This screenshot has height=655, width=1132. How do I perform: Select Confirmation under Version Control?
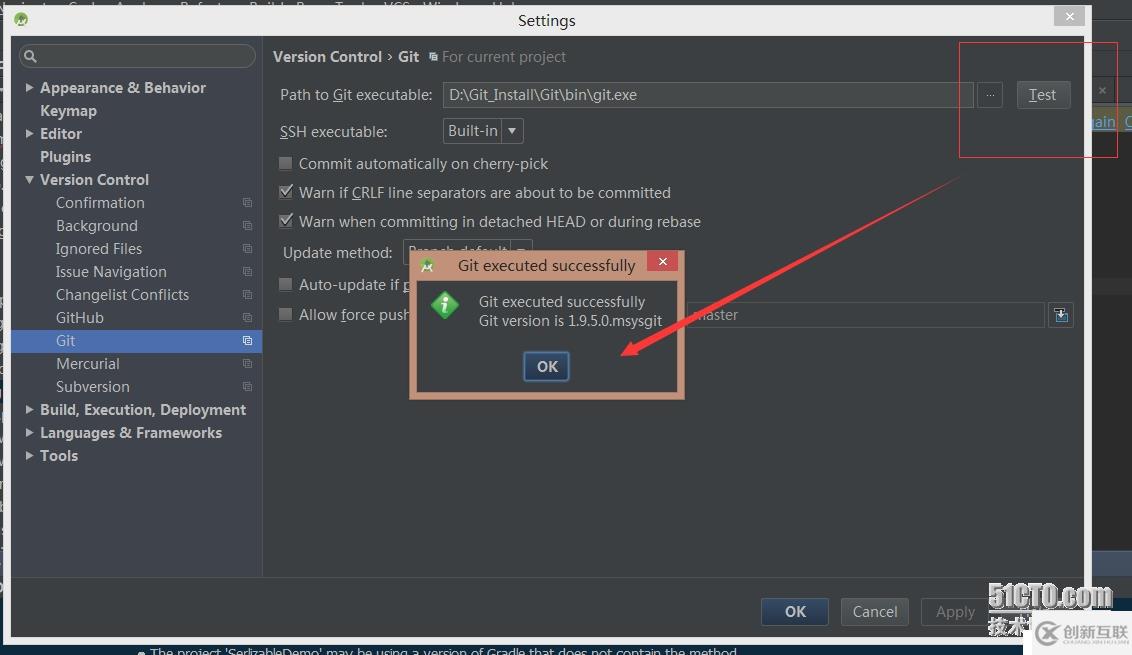pyautogui.click(x=100, y=203)
